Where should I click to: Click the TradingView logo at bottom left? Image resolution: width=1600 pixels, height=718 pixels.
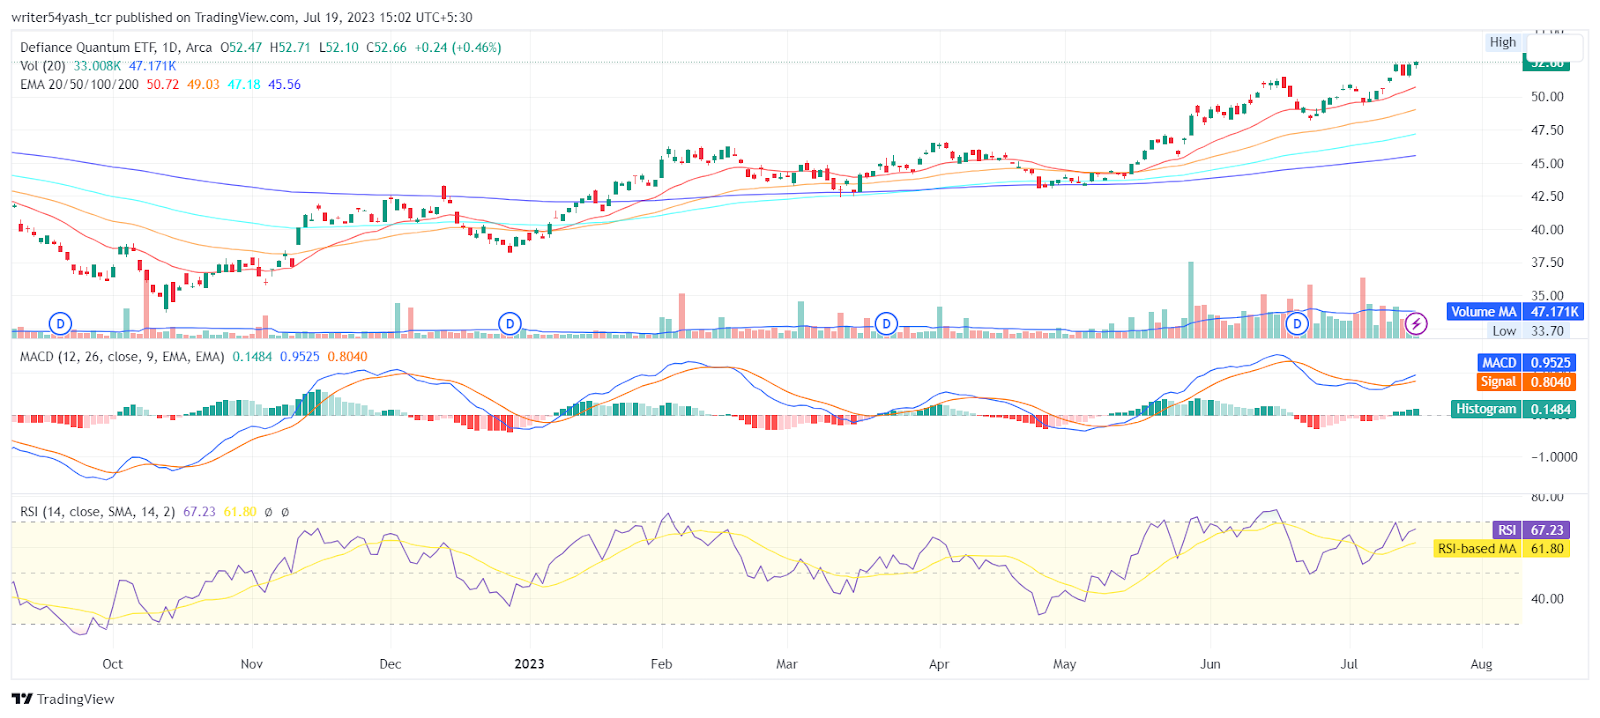pyautogui.click(x=63, y=699)
